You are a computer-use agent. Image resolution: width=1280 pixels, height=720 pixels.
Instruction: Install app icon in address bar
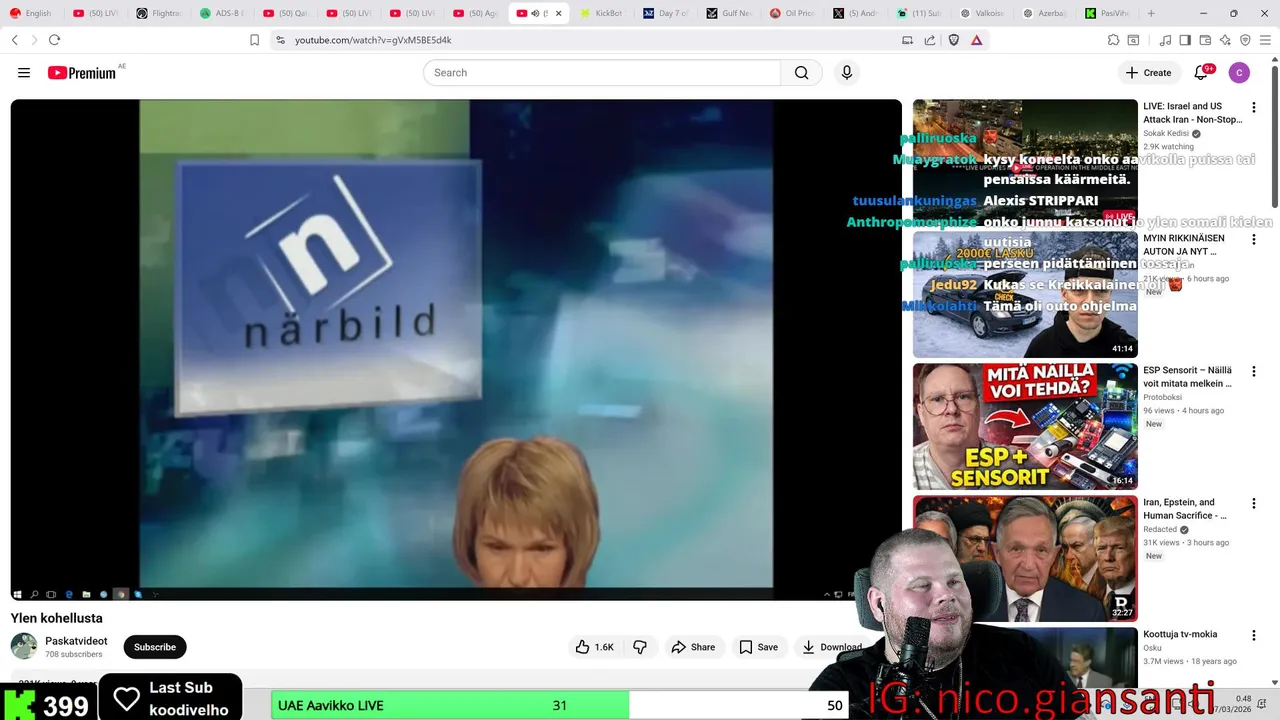pyautogui.click(x=907, y=40)
